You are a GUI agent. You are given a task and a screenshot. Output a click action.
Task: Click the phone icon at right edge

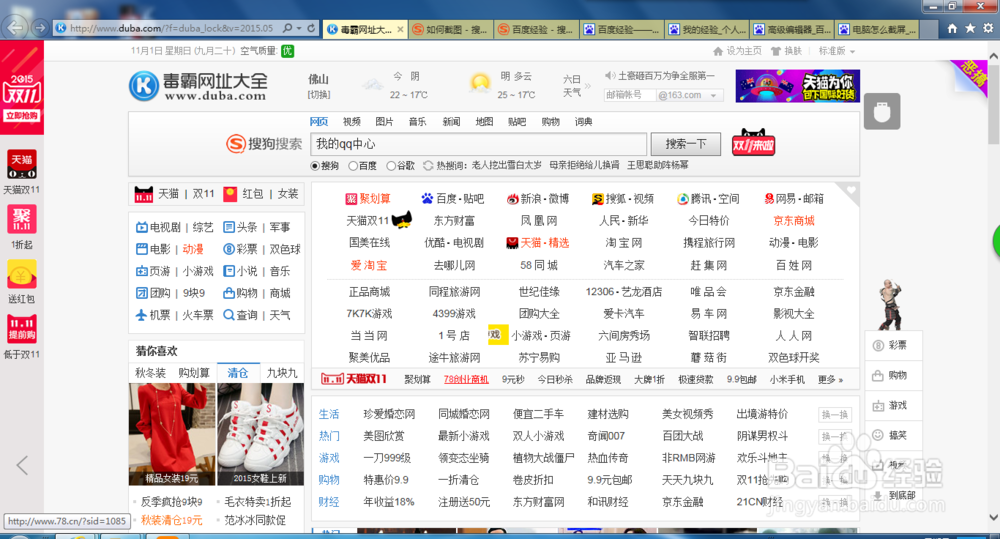(x=882, y=112)
